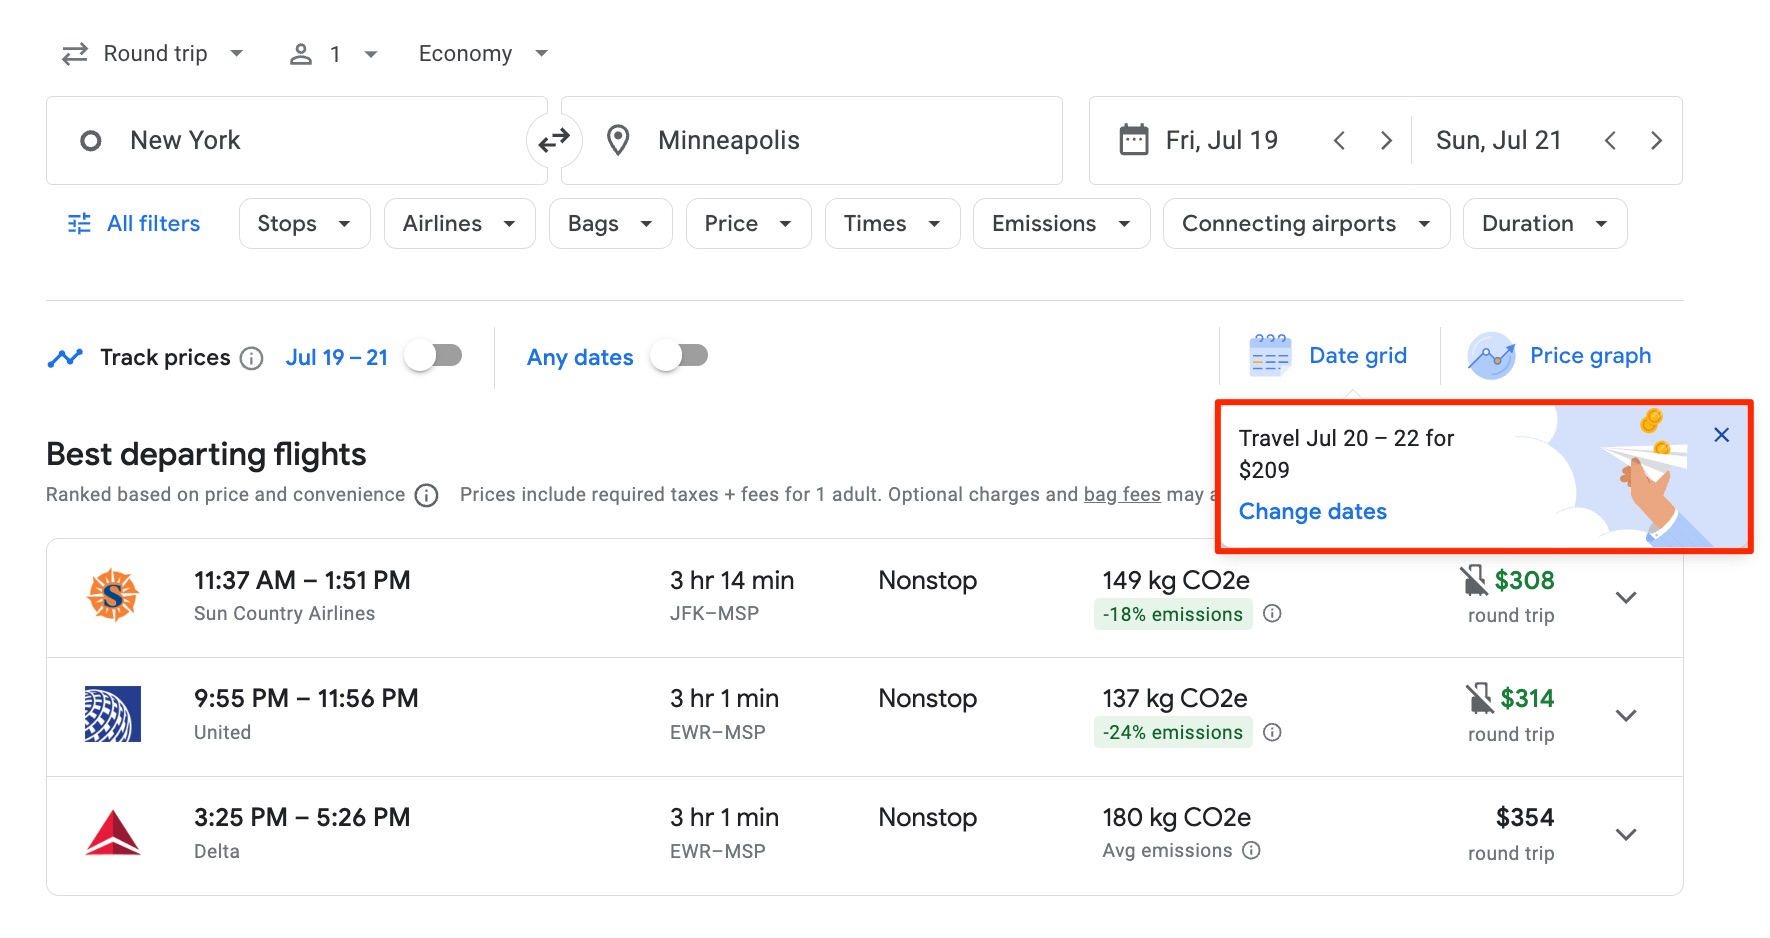Screen dimensions: 1770x938
Task: Click the Change dates link in the banner
Action: [x=1312, y=511]
